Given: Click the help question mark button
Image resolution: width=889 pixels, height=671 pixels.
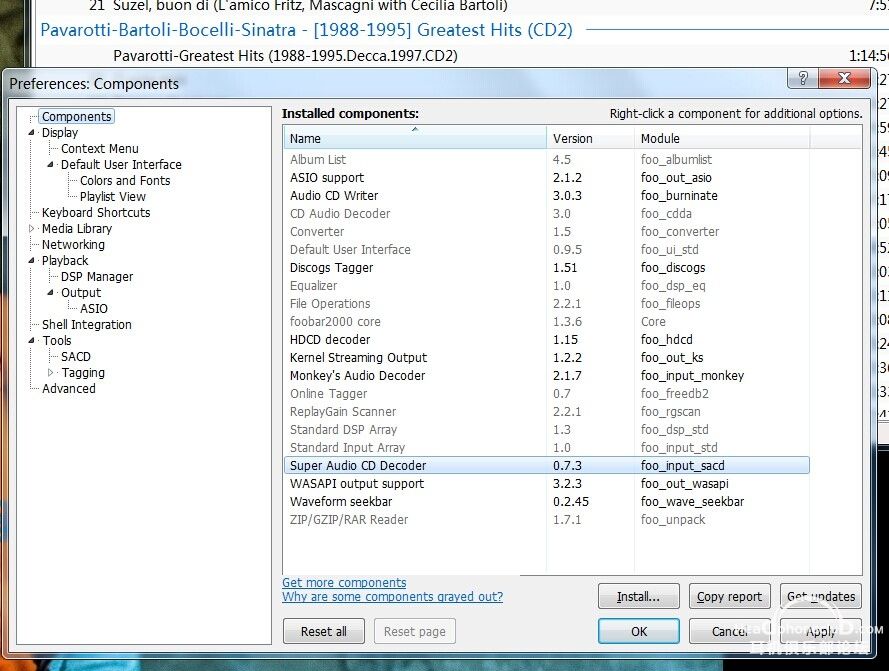Looking at the screenshot, I should click(x=803, y=78).
